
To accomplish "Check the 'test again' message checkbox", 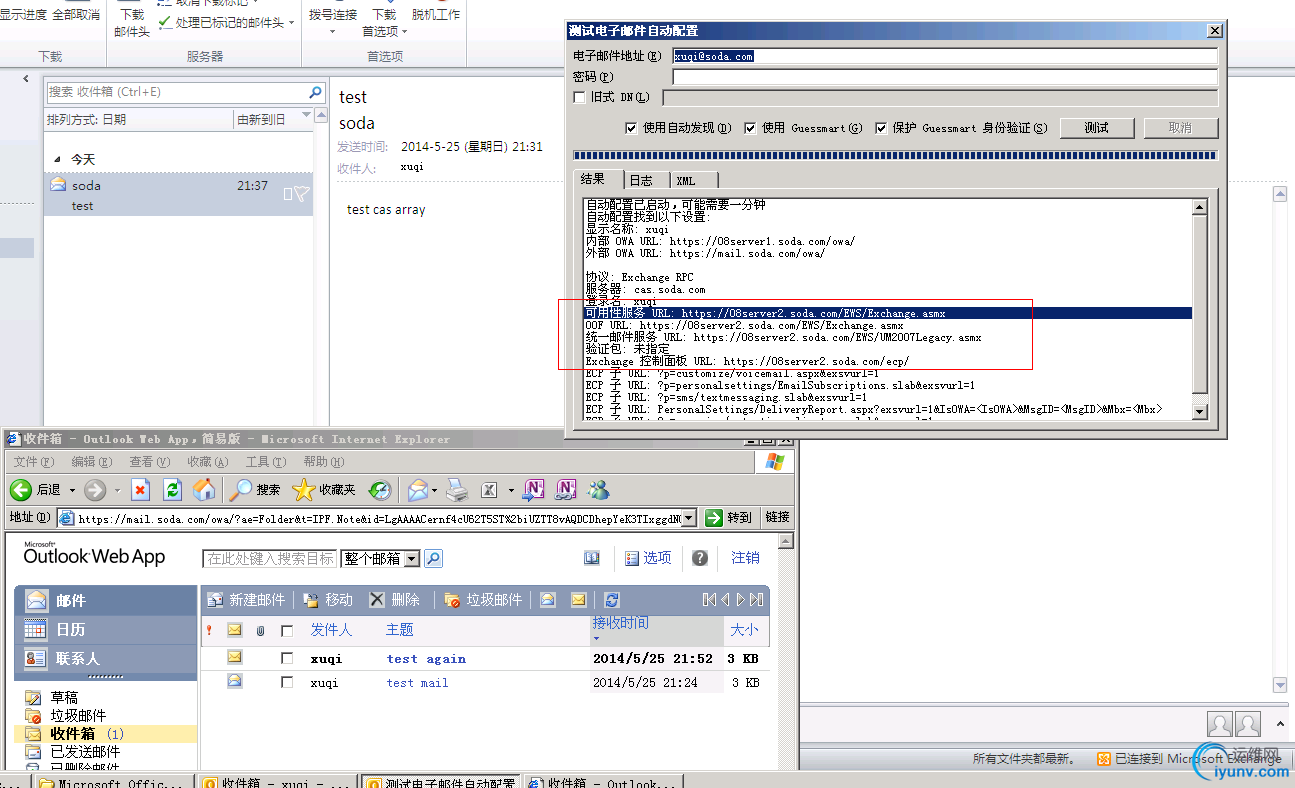I will tap(287, 659).
